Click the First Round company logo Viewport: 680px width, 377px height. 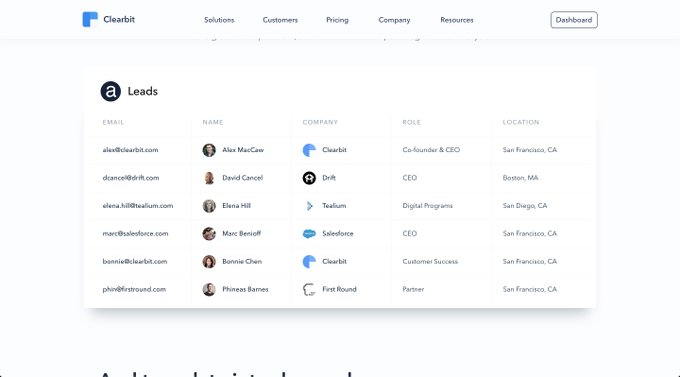pos(309,289)
